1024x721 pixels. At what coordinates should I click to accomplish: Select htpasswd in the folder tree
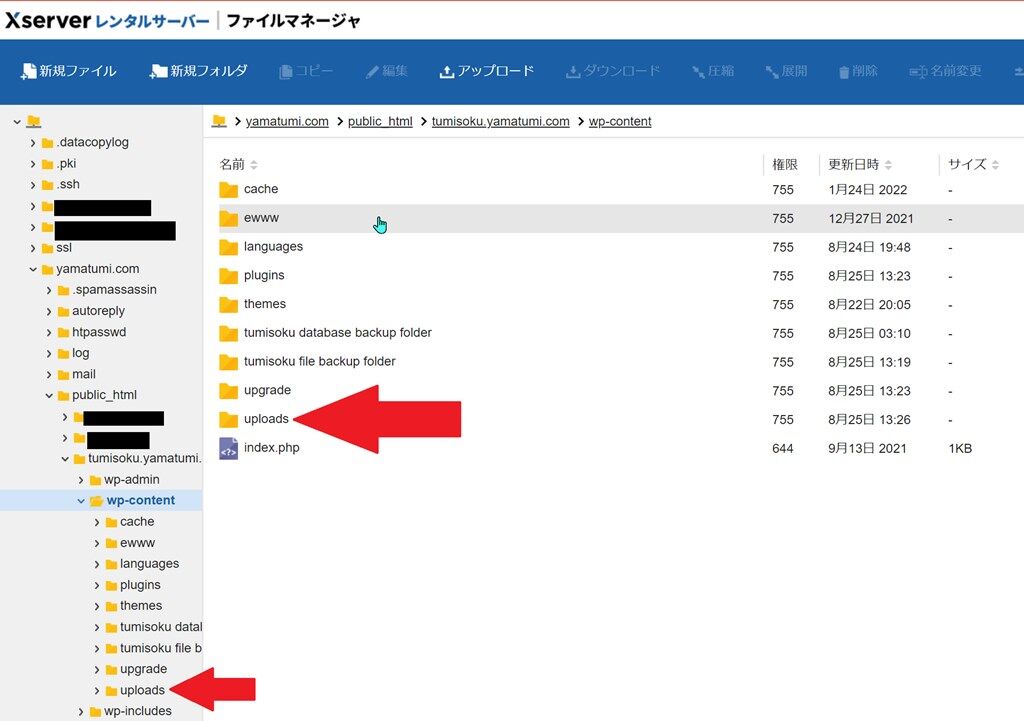[x=99, y=332]
